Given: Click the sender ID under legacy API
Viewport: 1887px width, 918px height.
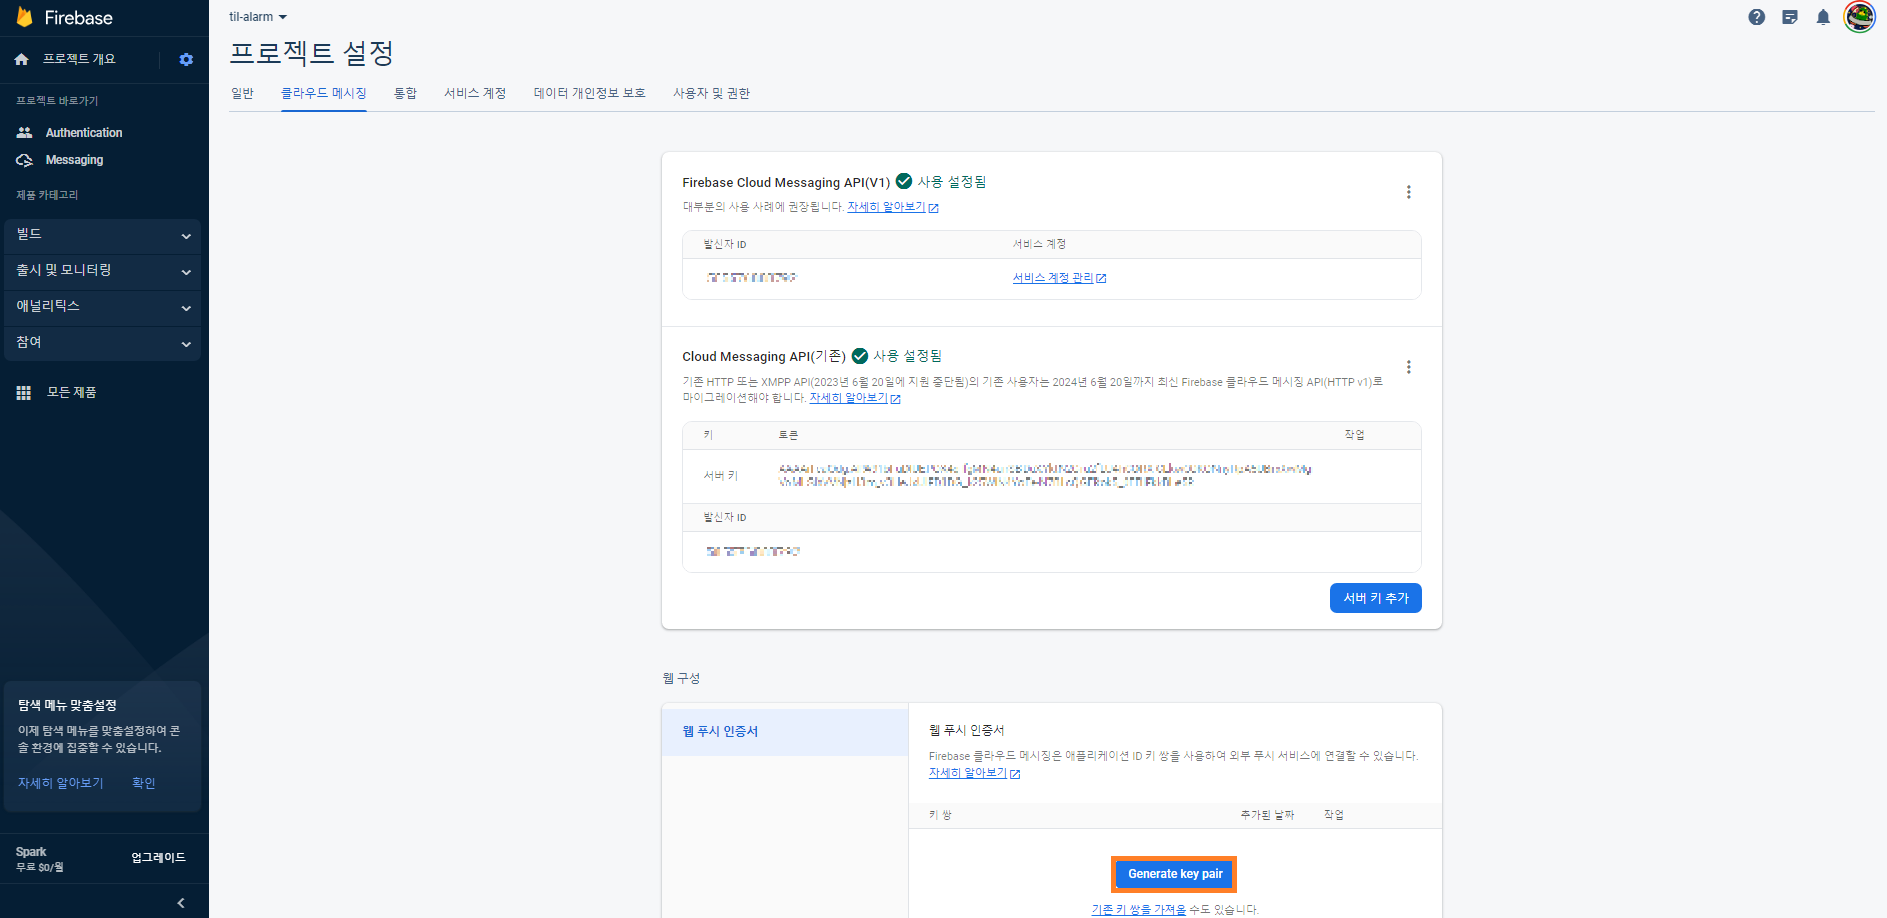Looking at the screenshot, I should tap(753, 551).
